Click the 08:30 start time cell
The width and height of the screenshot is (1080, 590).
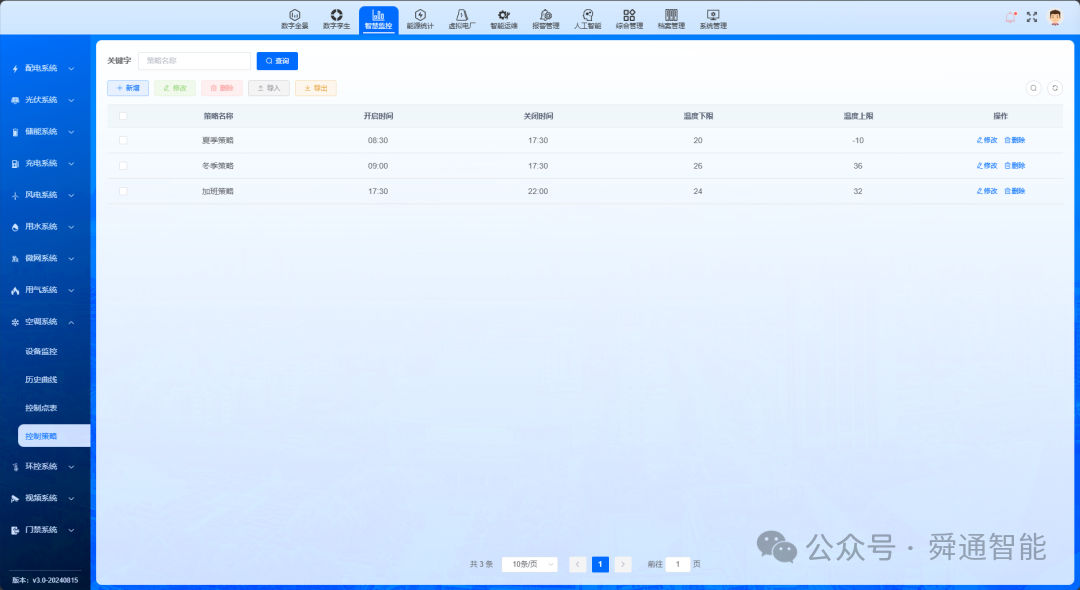point(377,140)
